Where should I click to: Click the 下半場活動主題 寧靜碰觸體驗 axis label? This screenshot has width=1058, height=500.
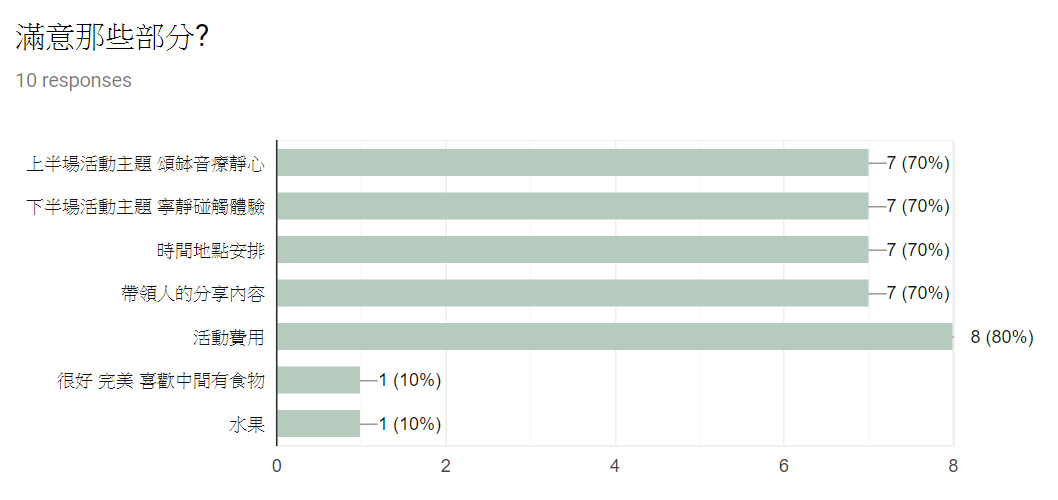(x=145, y=207)
